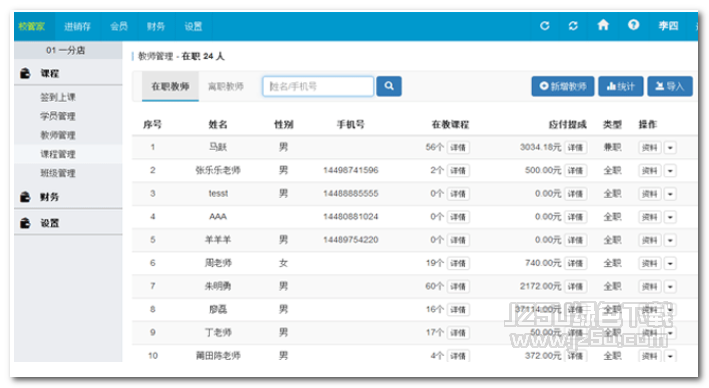Click the 新增教师 button
709x388 pixels.
tap(563, 86)
